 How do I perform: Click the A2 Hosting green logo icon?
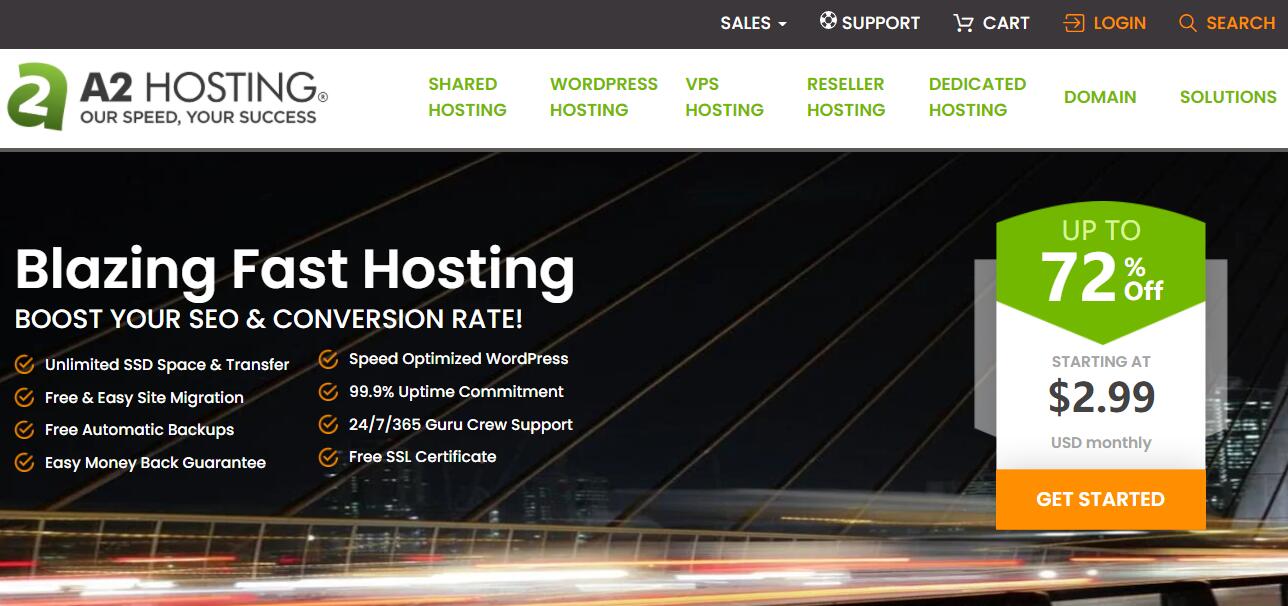coord(37,97)
